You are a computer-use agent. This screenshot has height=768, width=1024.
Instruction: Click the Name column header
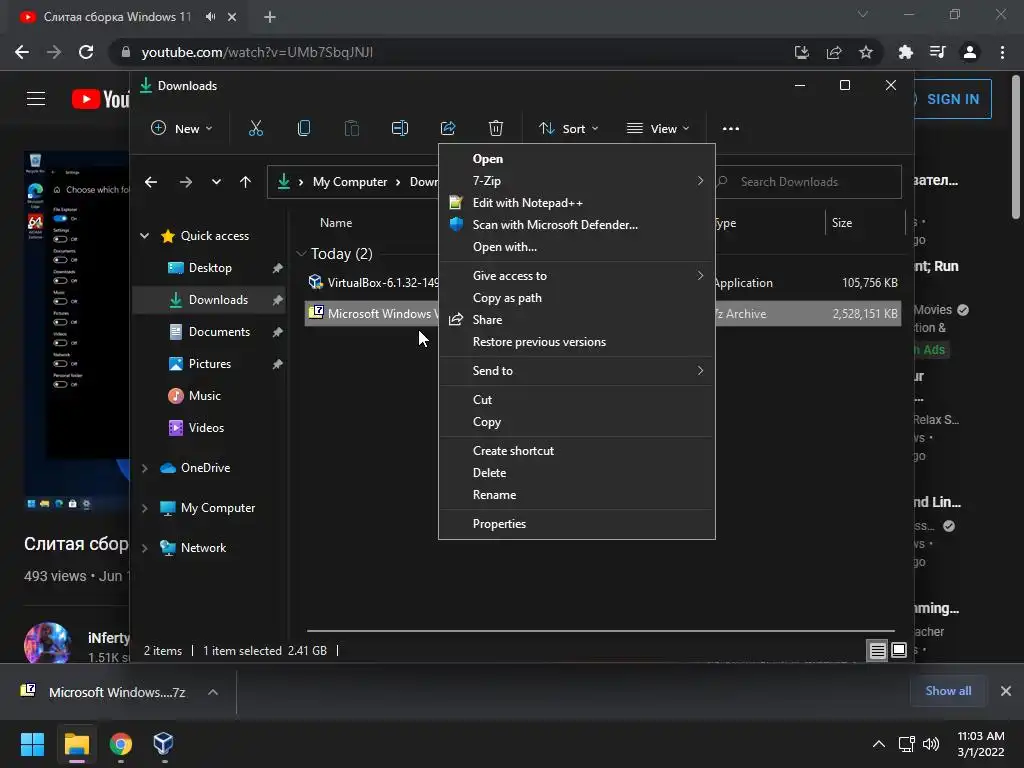pos(336,223)
